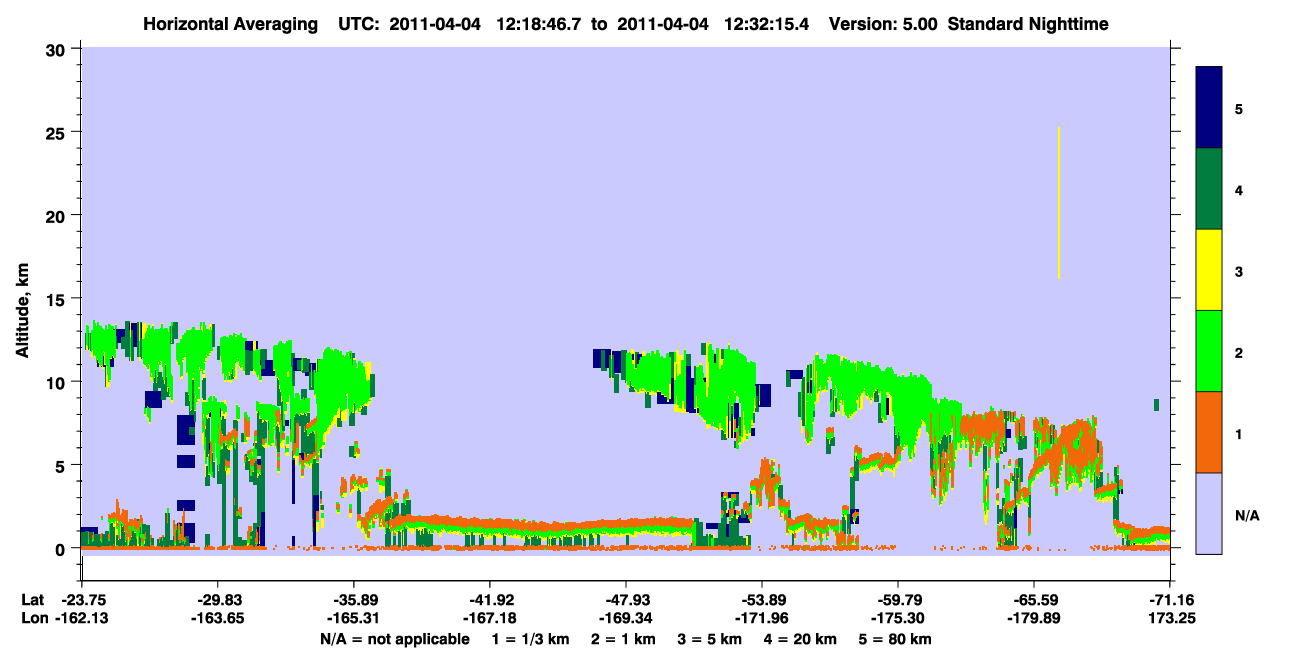Image resolution: width=1300 pixels, height=667 pixels.
Task: Click 'Standard Nighttime' text in title
Action: coord(1028,24)
